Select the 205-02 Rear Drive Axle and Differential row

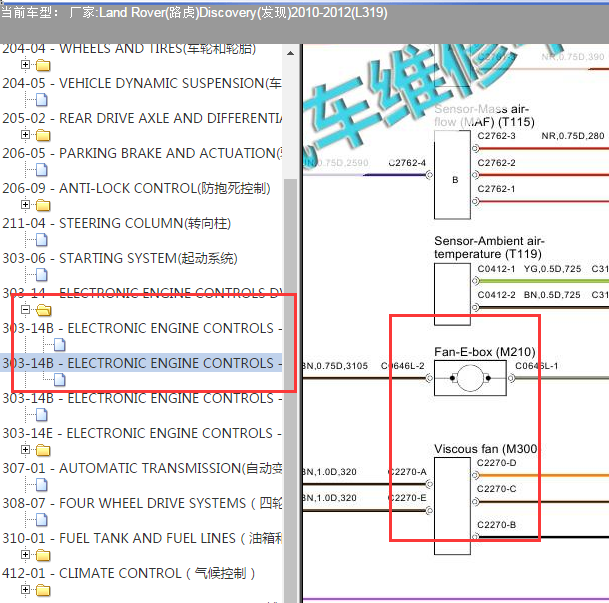click(142, 118)
